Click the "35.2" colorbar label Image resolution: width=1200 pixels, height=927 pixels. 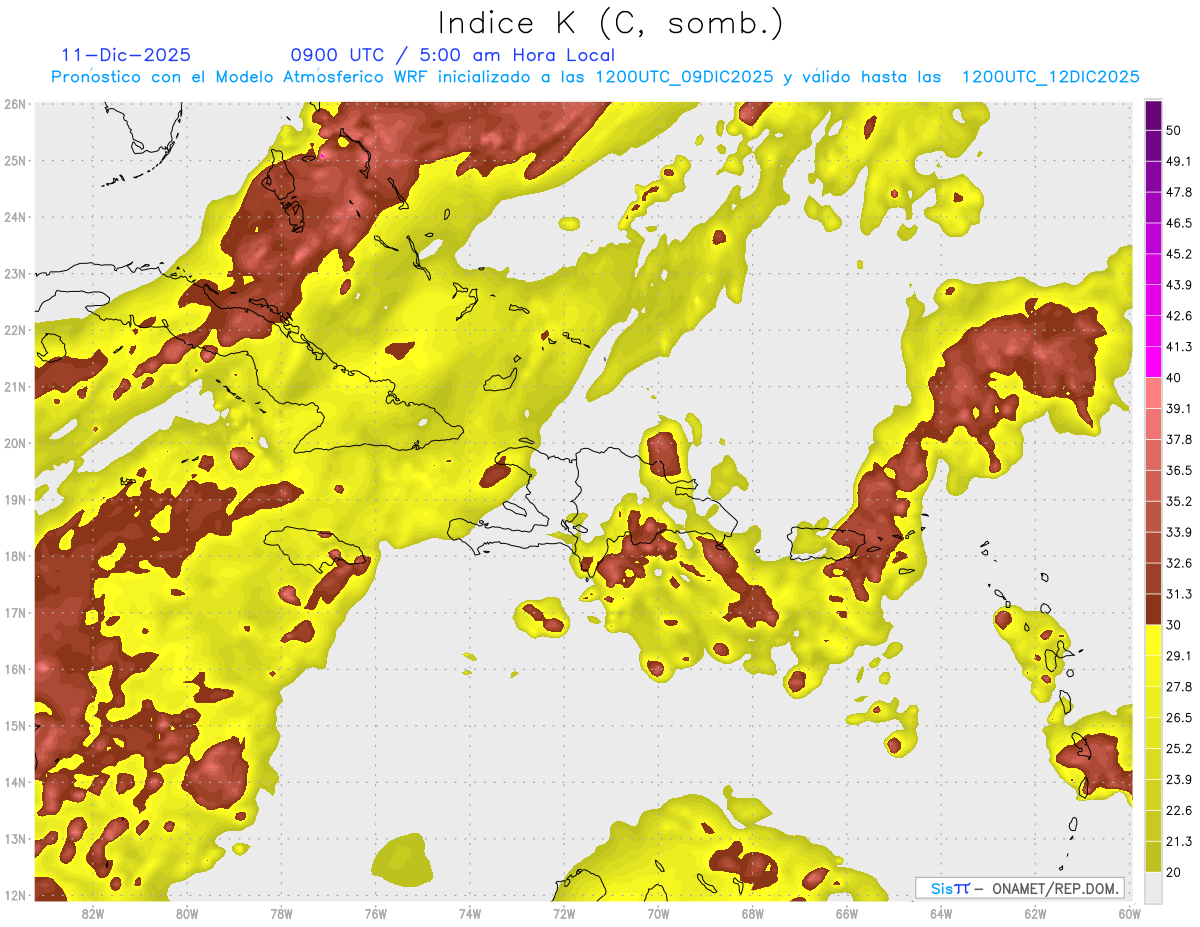(1179, 501)
